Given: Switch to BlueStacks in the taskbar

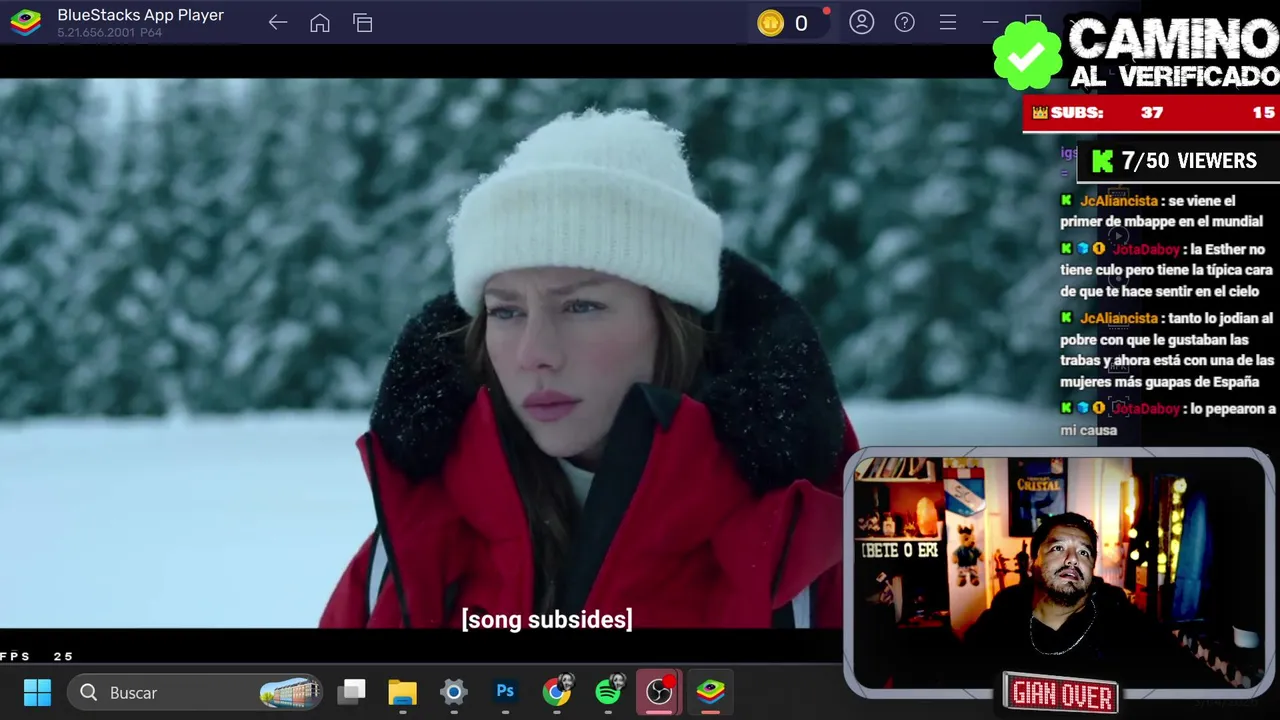Looking at the screenshot, I should [x=711, y=691].
